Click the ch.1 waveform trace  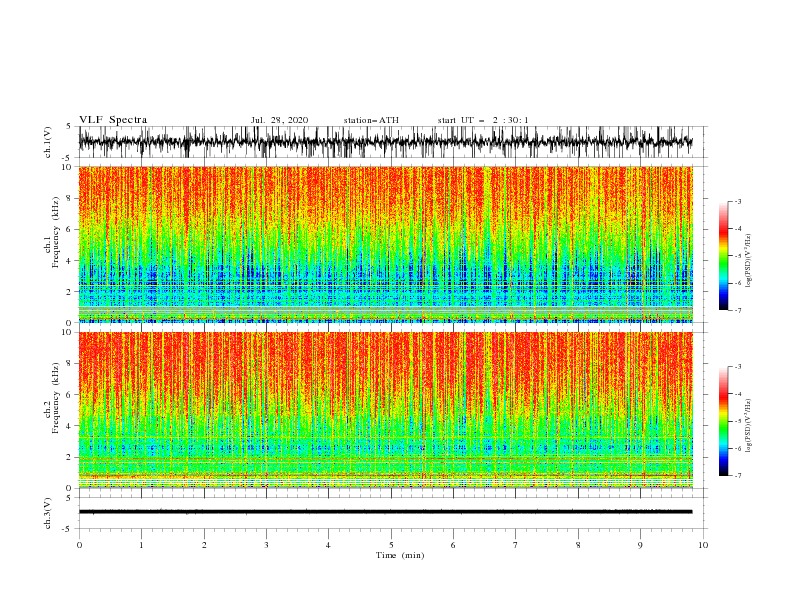coord(385,142)
